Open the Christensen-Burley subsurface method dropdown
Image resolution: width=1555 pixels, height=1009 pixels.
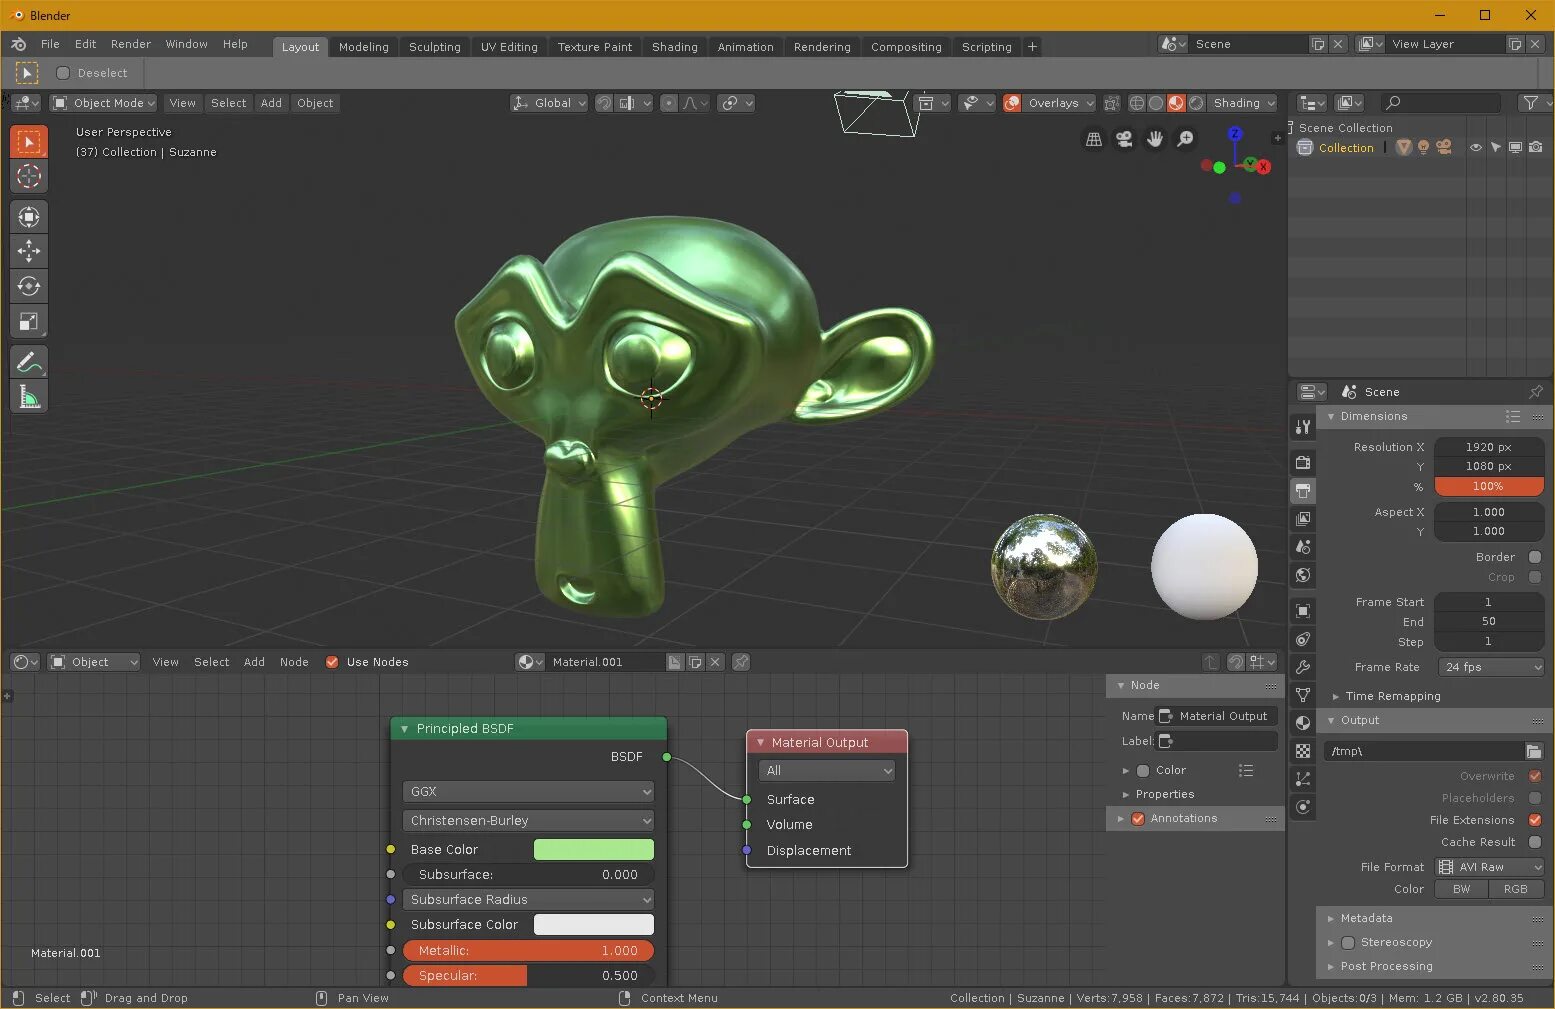pos(528,820)
